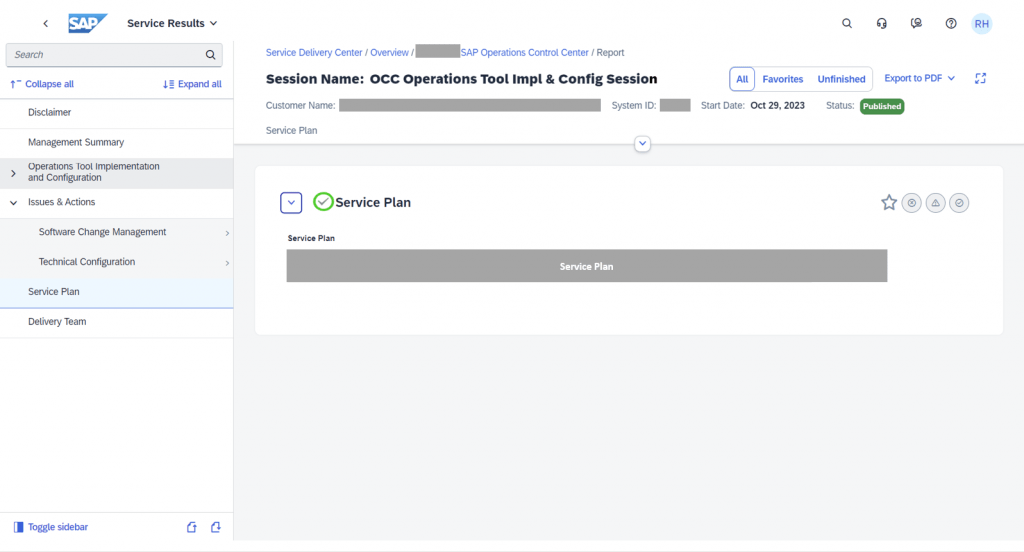Viewport: 1024px width, 552px height.
Task: Select the Favorites filter tab
Action: 782,79
